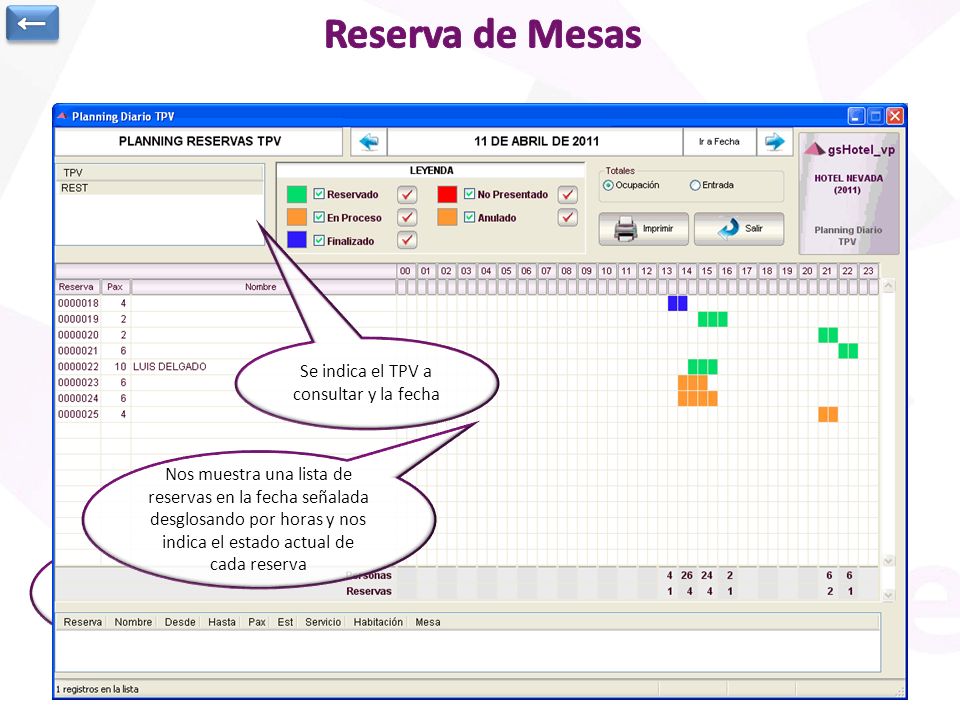Sort by the Reserva column header
The height and width of the screenshot is (720, 960).
(x=78, y=287)
